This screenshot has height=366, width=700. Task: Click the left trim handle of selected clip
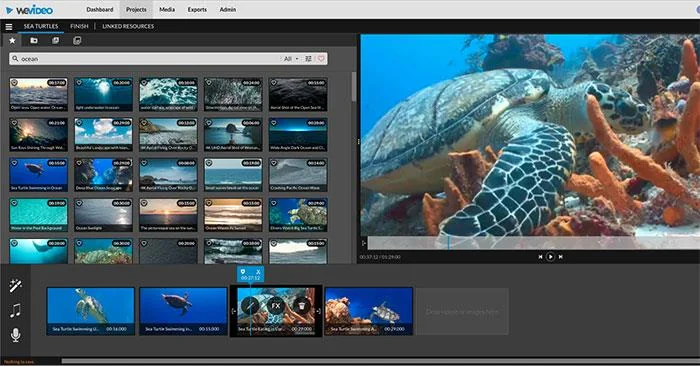coord(233,311)
